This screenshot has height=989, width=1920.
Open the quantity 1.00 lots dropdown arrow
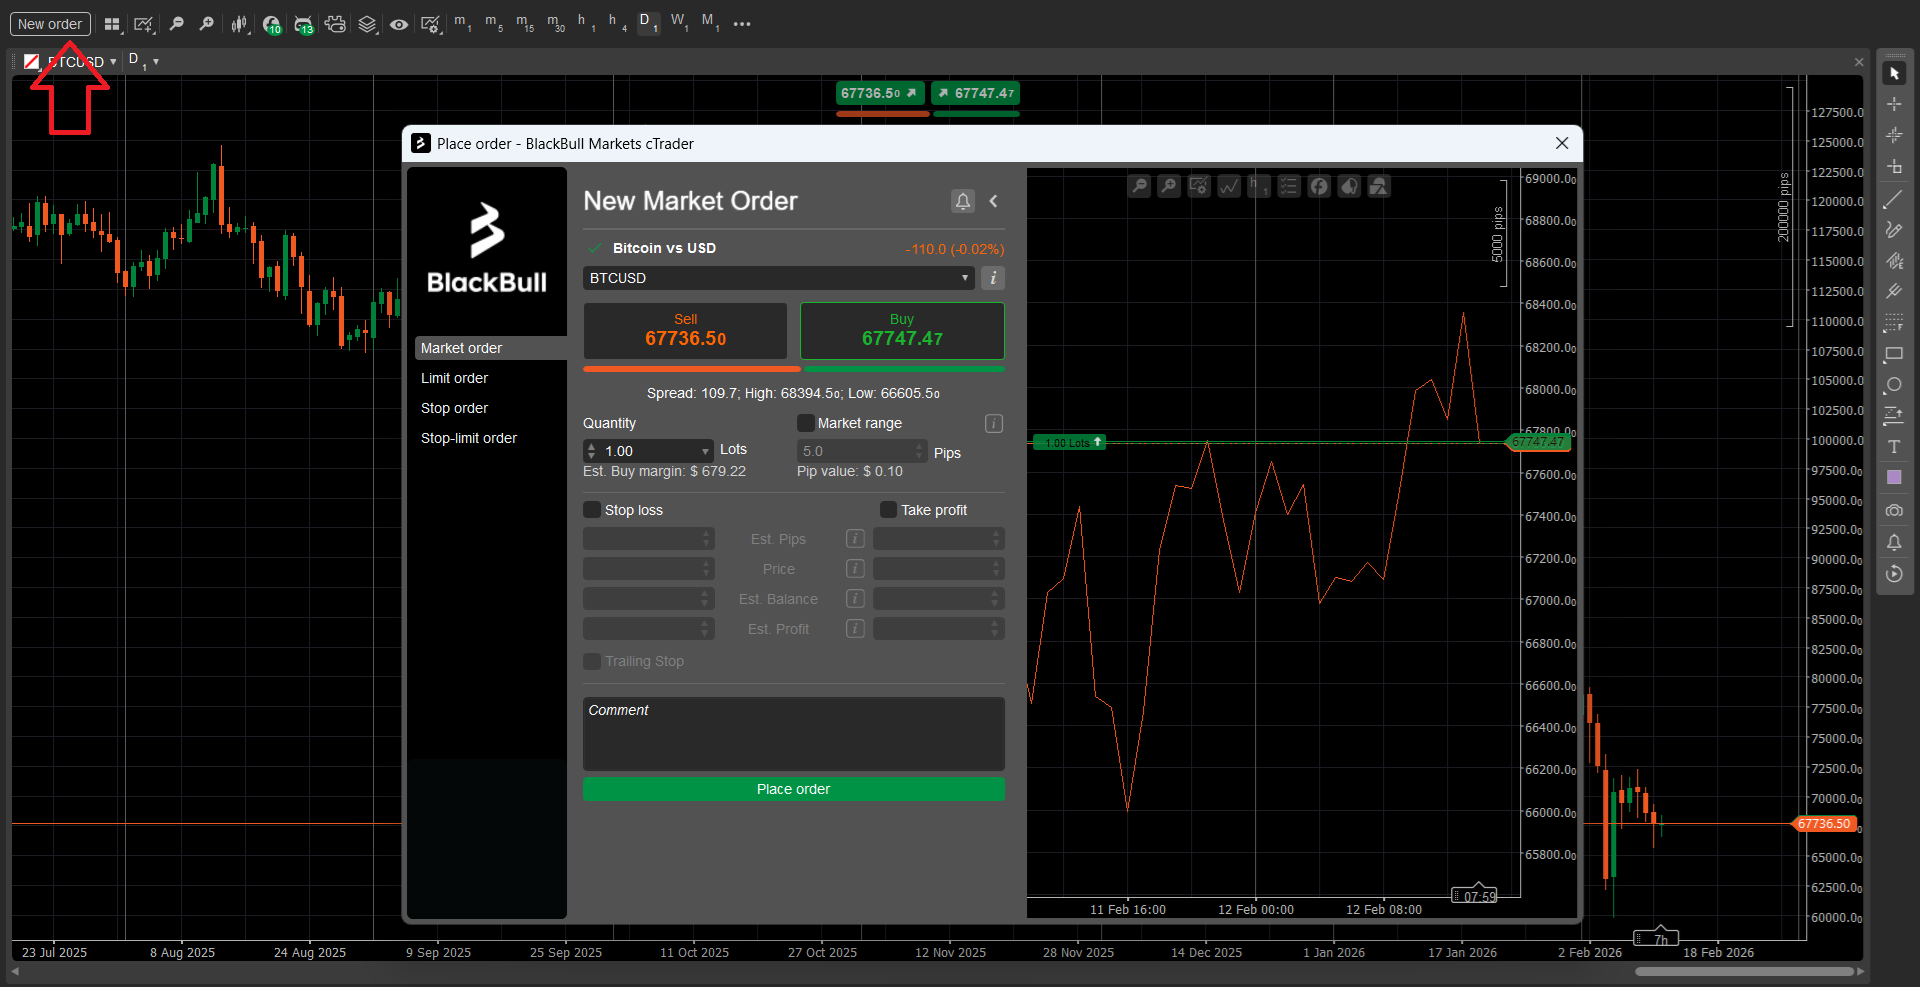(705, 451)
